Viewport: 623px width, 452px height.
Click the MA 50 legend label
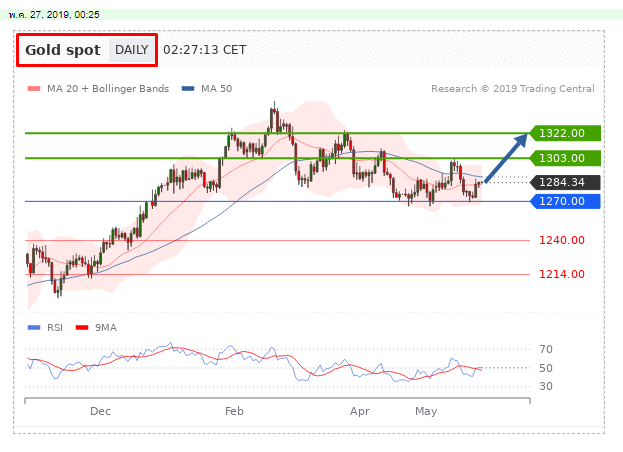[216, 89]
